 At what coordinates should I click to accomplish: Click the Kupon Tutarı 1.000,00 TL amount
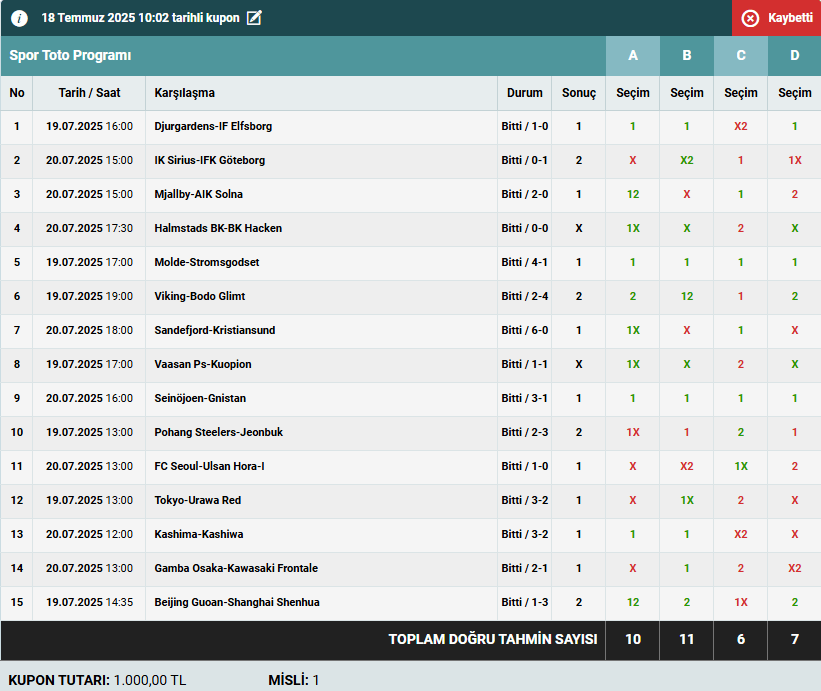point(150,680)
